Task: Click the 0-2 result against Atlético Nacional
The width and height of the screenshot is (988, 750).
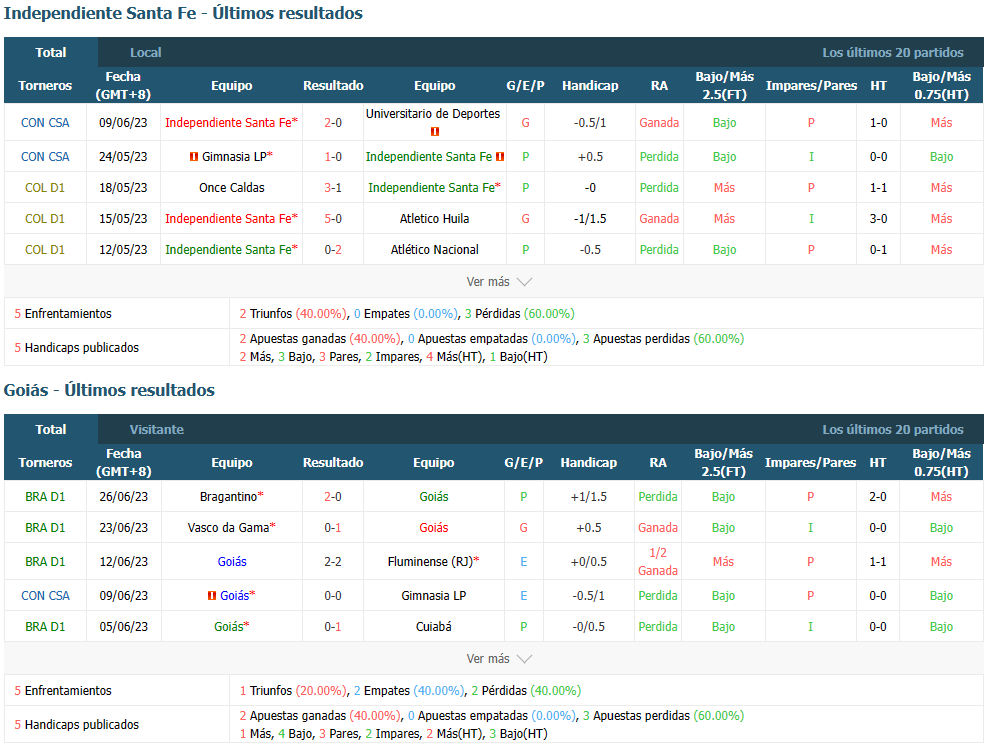Action: click(333, 250)
